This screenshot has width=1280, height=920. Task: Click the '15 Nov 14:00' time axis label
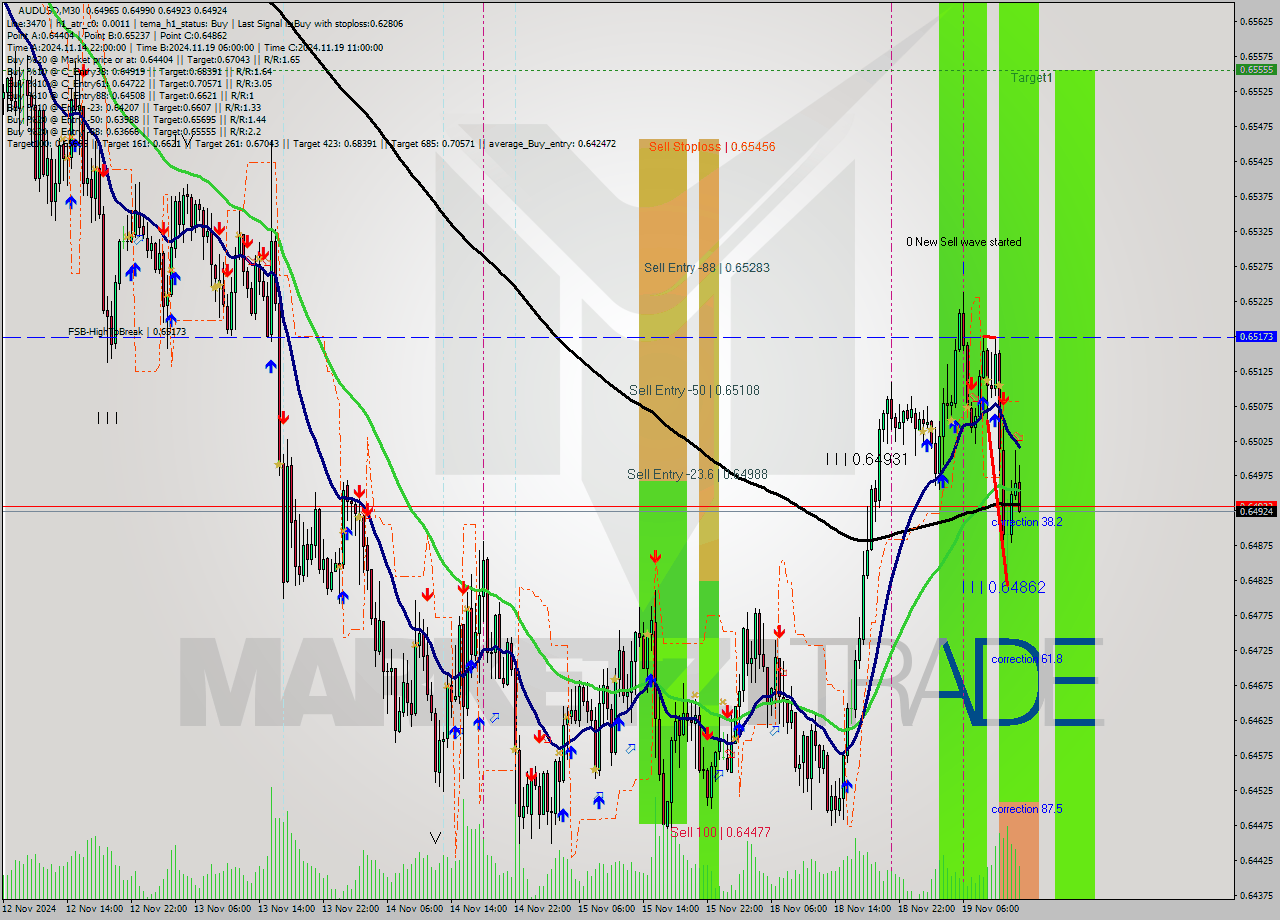click(x=670, y=909)
